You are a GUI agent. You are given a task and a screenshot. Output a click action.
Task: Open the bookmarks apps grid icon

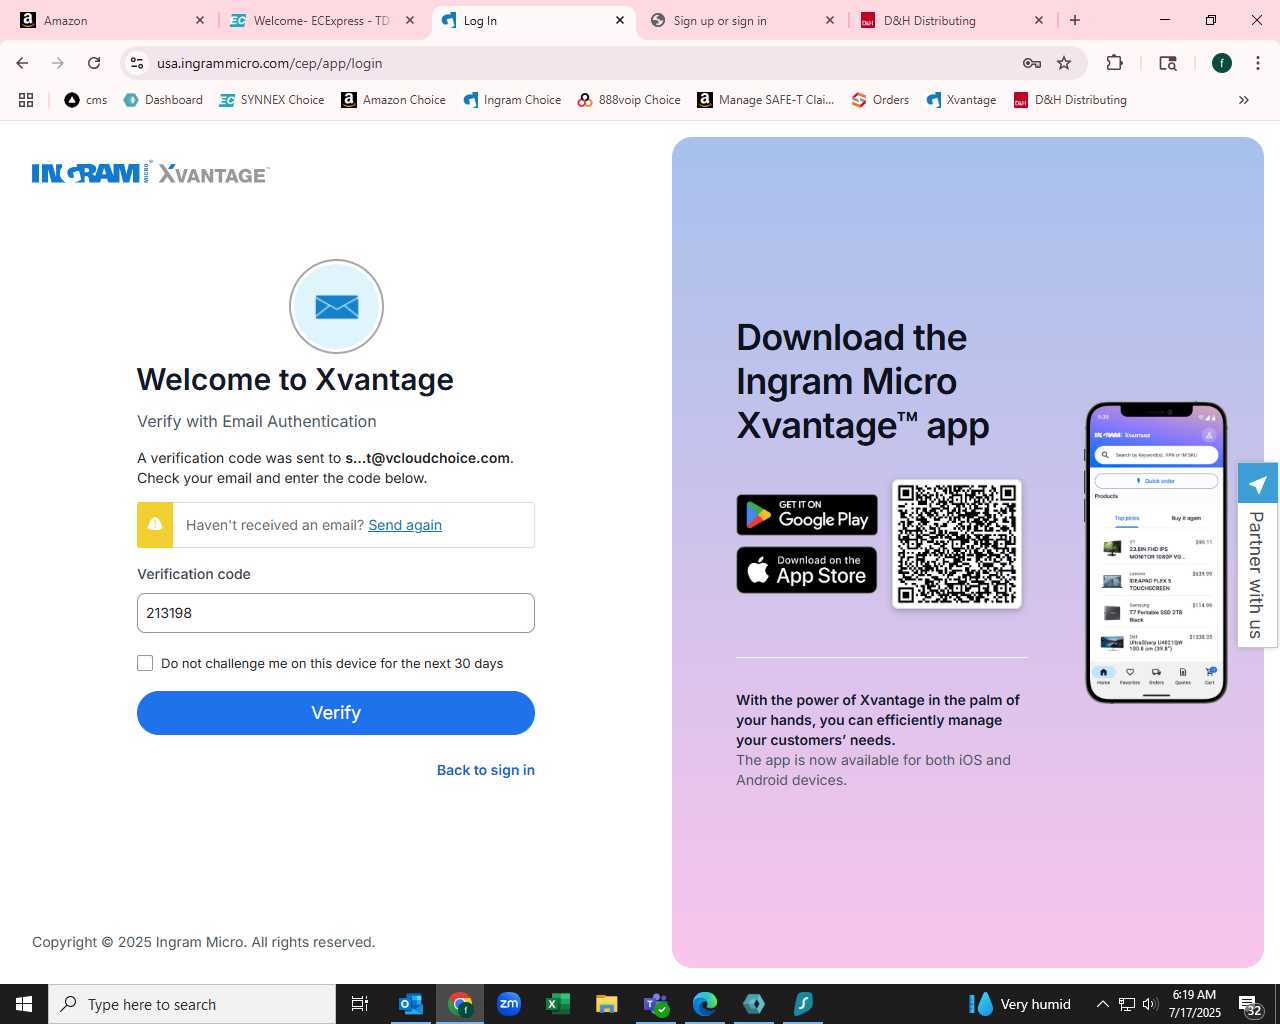coord(26,100)
